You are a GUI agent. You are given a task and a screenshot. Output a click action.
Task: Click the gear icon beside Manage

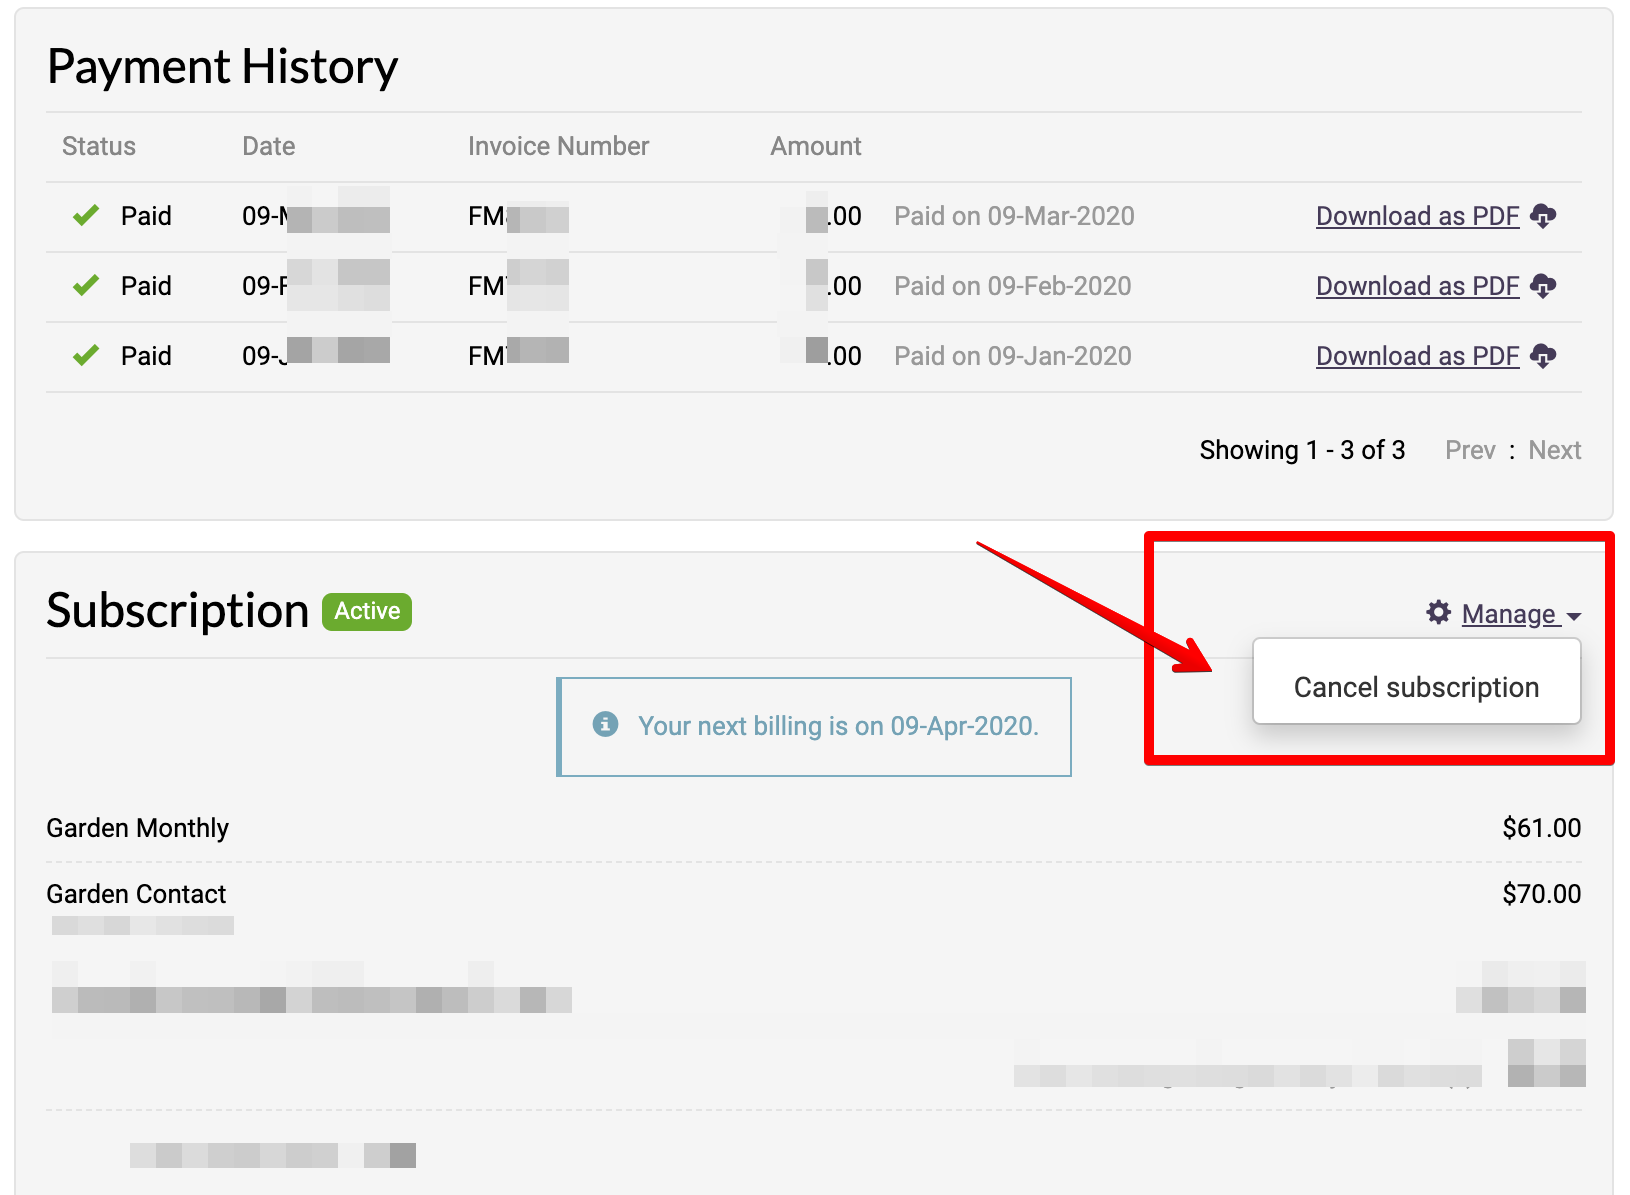pyautogui.click(x=1439, y=613)
